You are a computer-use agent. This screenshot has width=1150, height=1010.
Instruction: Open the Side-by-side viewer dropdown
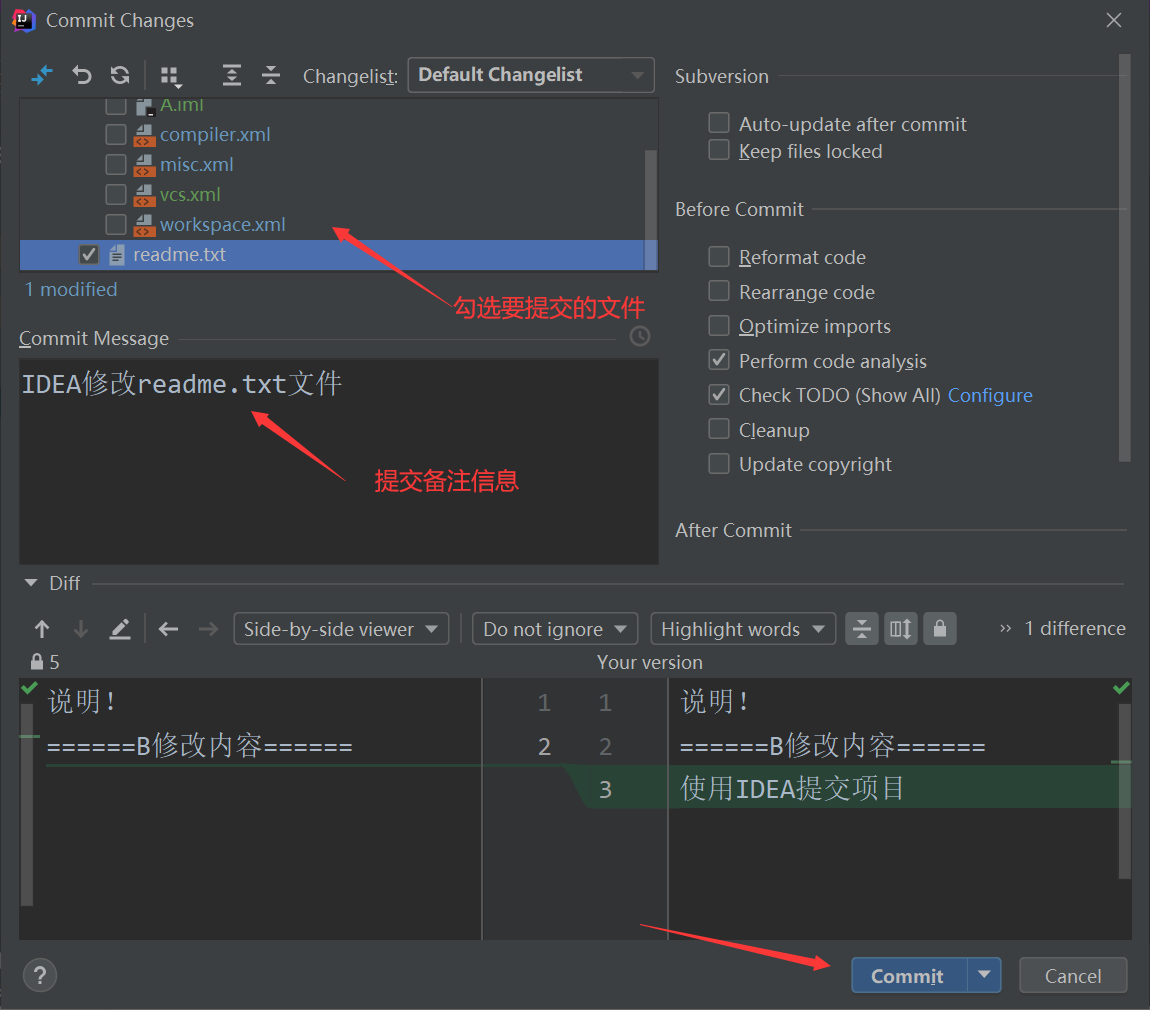click(x=341, y=629)
